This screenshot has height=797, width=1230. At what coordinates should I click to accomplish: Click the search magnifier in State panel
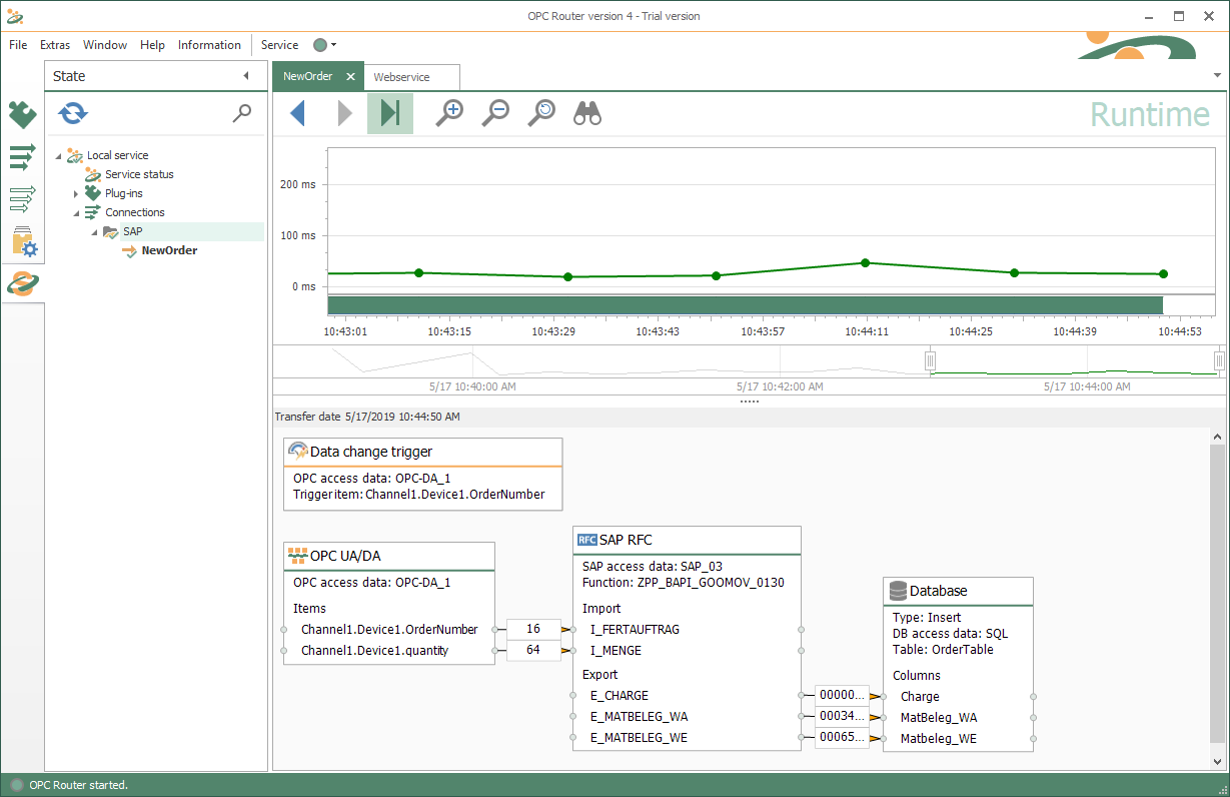point(242,113)
